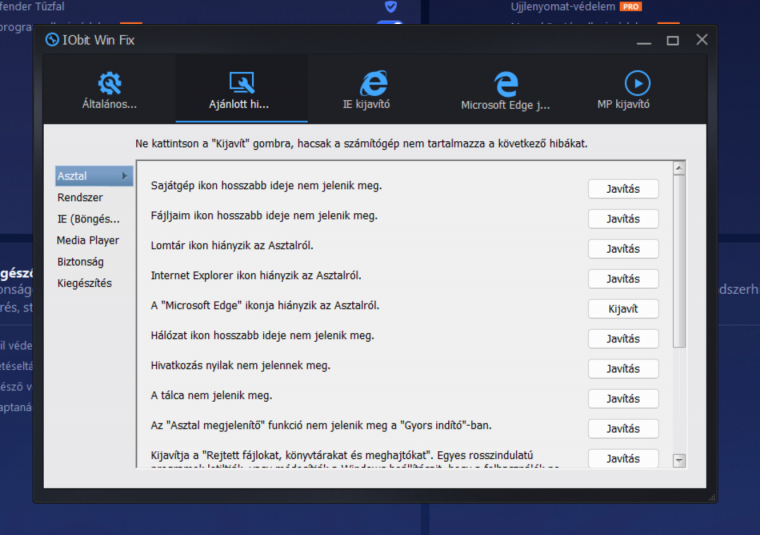
Task: Select Kiegészítés category in sidebar
Action: [84, 283]
